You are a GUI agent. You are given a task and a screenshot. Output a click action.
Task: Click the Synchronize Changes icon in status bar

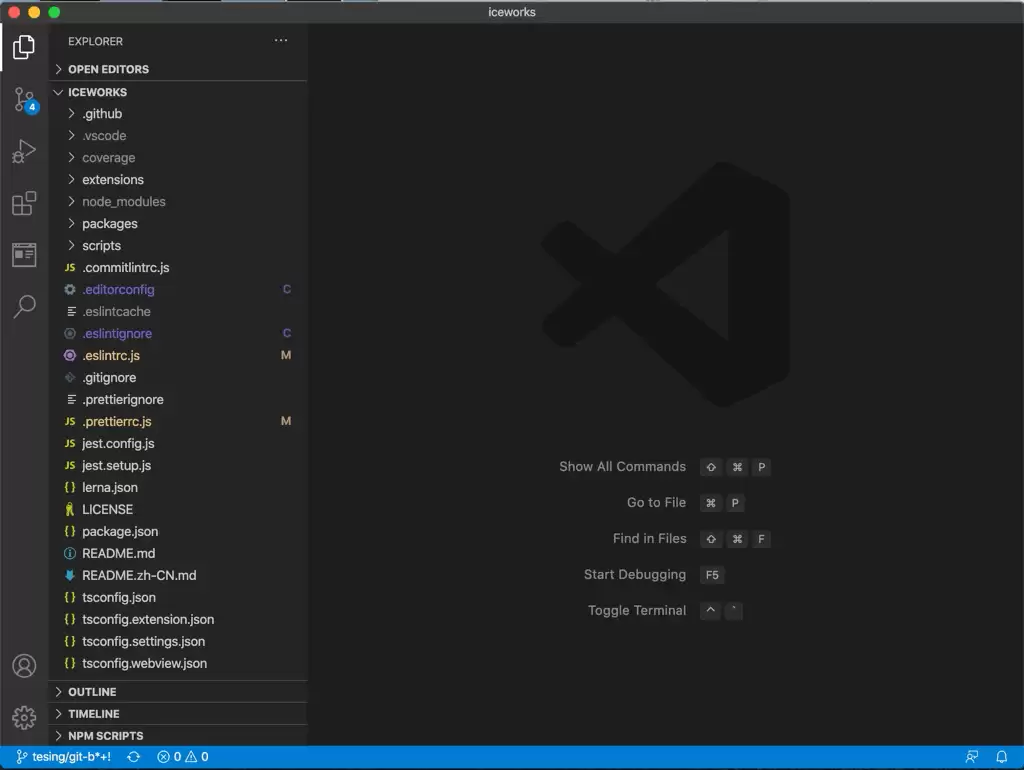tap(133, 757)
